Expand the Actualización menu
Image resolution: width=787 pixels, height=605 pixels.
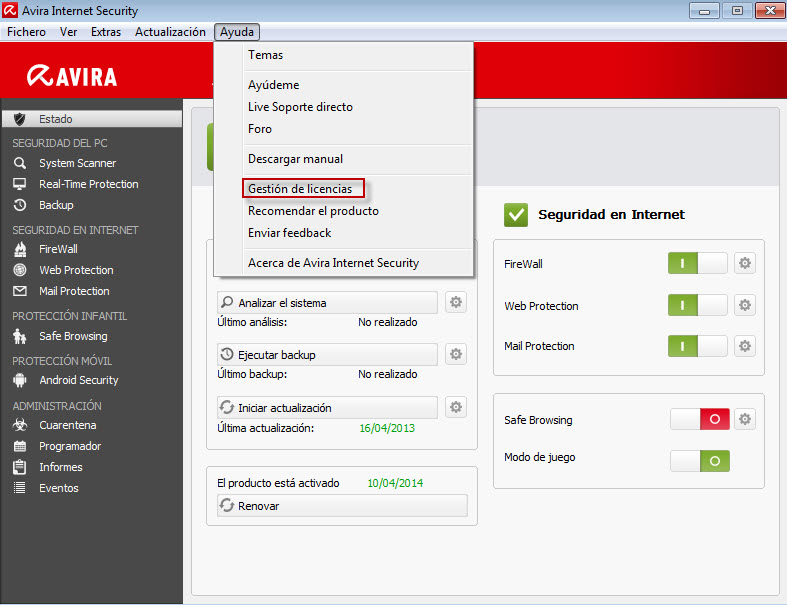click(x=170, y=32)
